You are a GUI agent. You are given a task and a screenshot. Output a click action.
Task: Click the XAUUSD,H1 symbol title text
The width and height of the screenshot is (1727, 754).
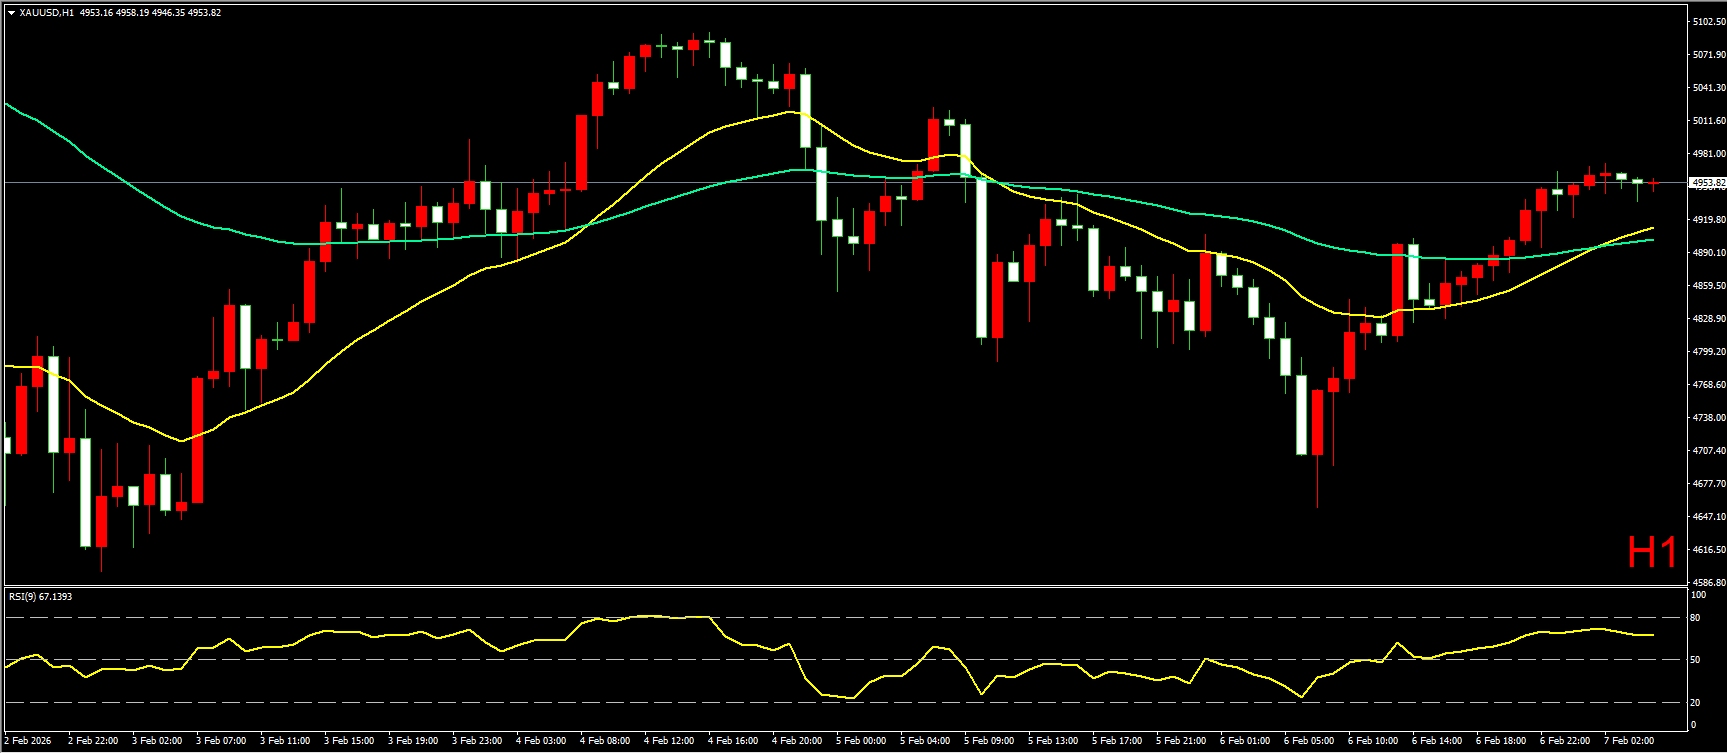click(46, 13)
